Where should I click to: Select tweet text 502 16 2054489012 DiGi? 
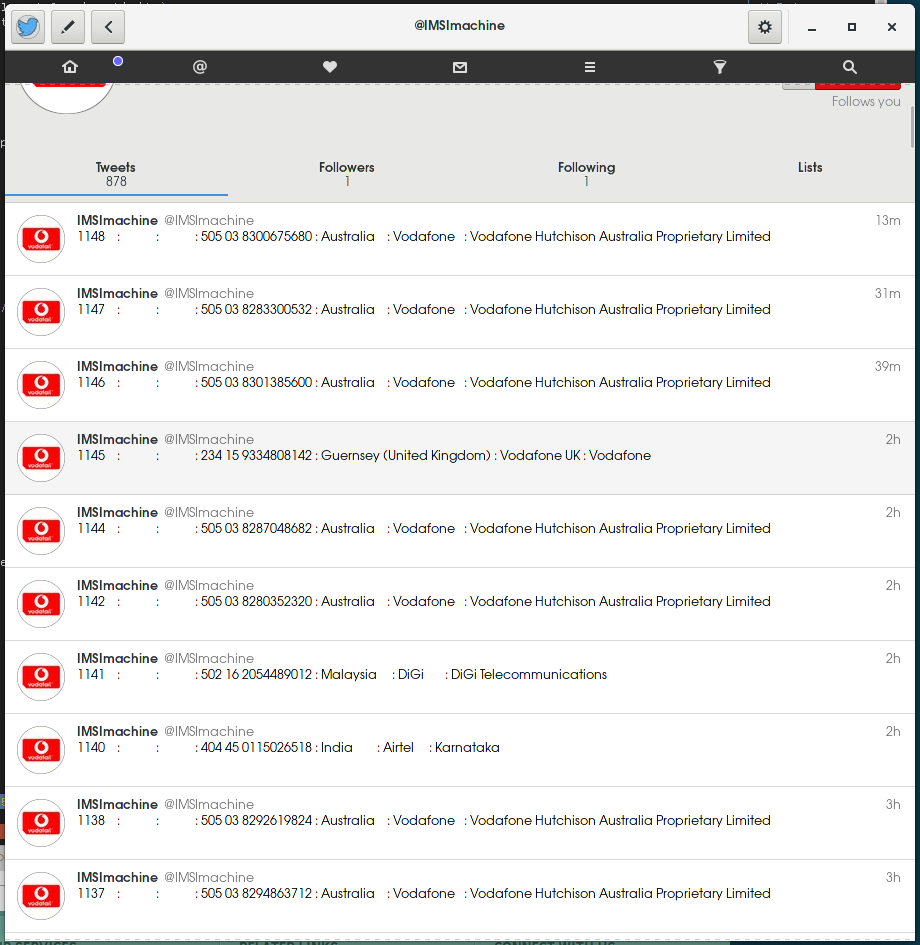(342, 674)
